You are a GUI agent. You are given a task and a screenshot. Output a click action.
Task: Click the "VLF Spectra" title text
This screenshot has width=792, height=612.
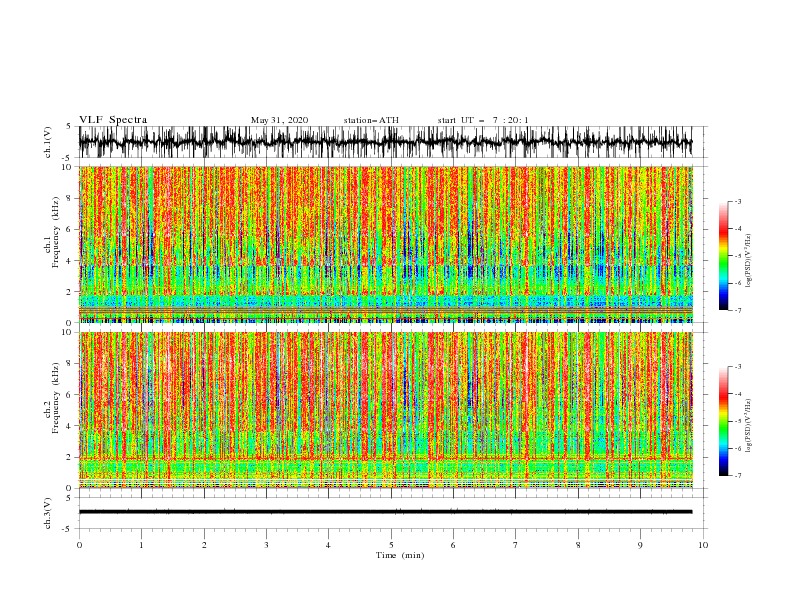[x=113, y=120]
